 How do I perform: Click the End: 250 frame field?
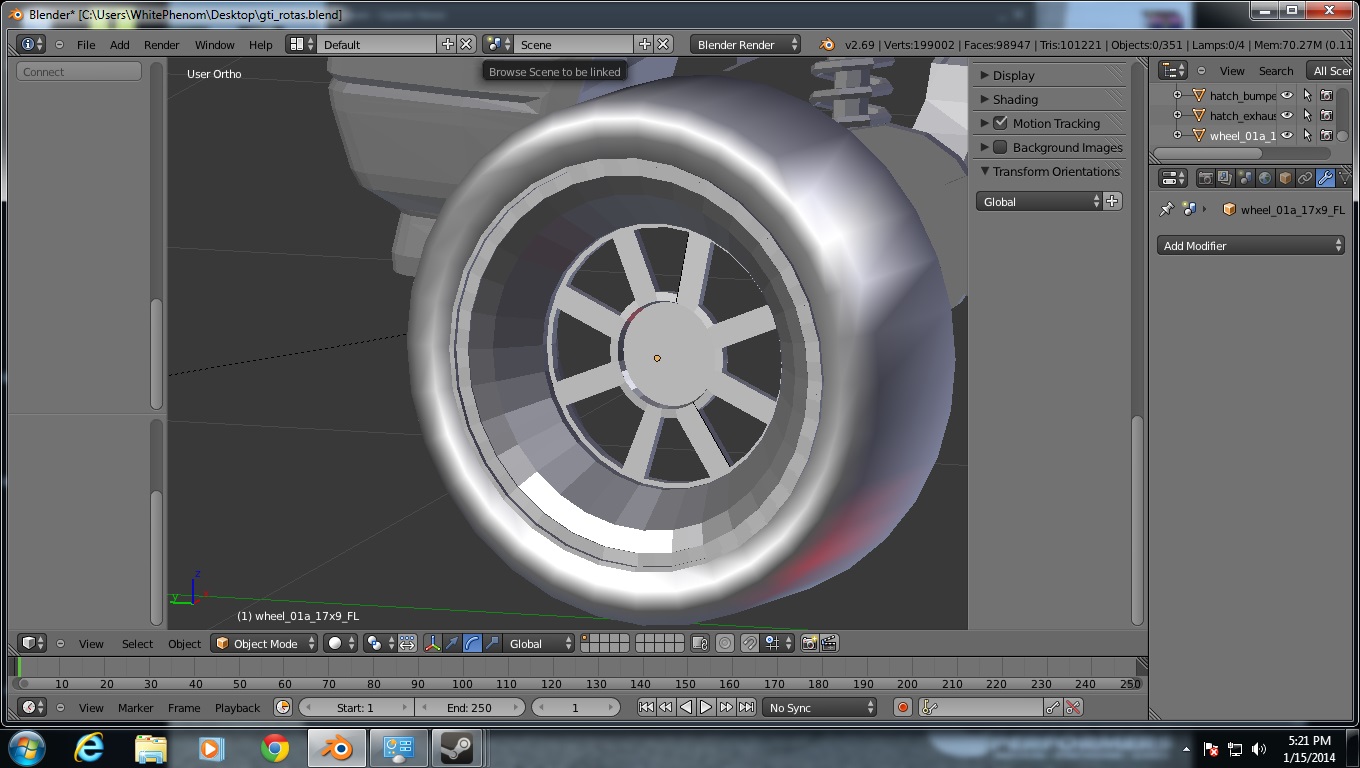pyautogui.click(x=469, y=707)
